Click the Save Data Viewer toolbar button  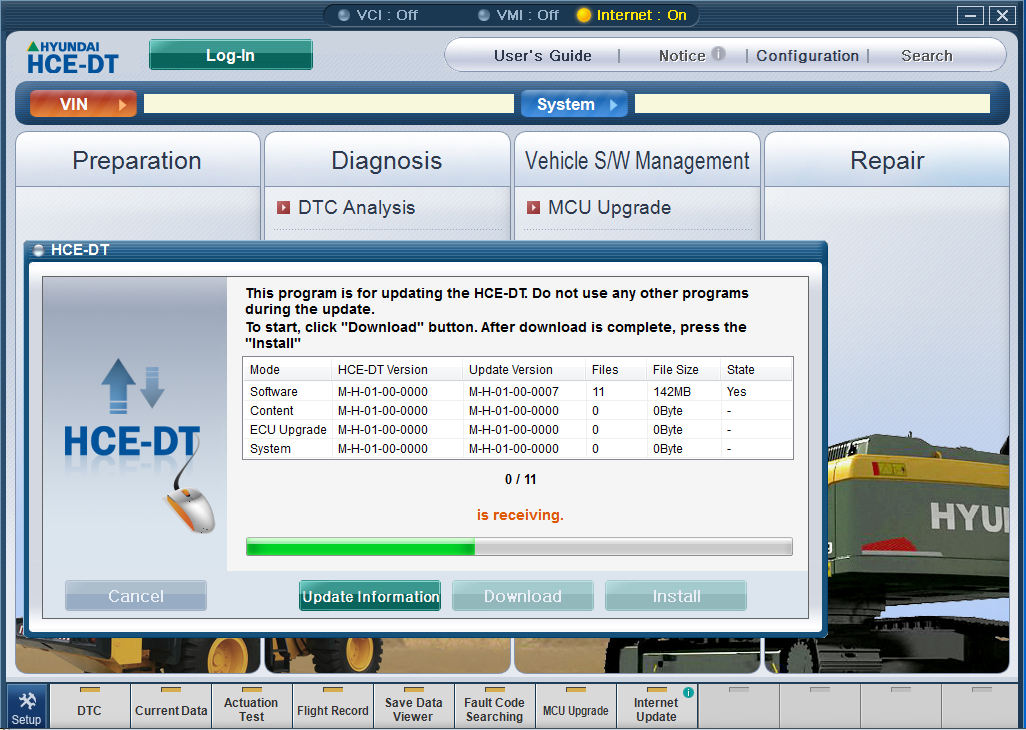tap(414, 706)
